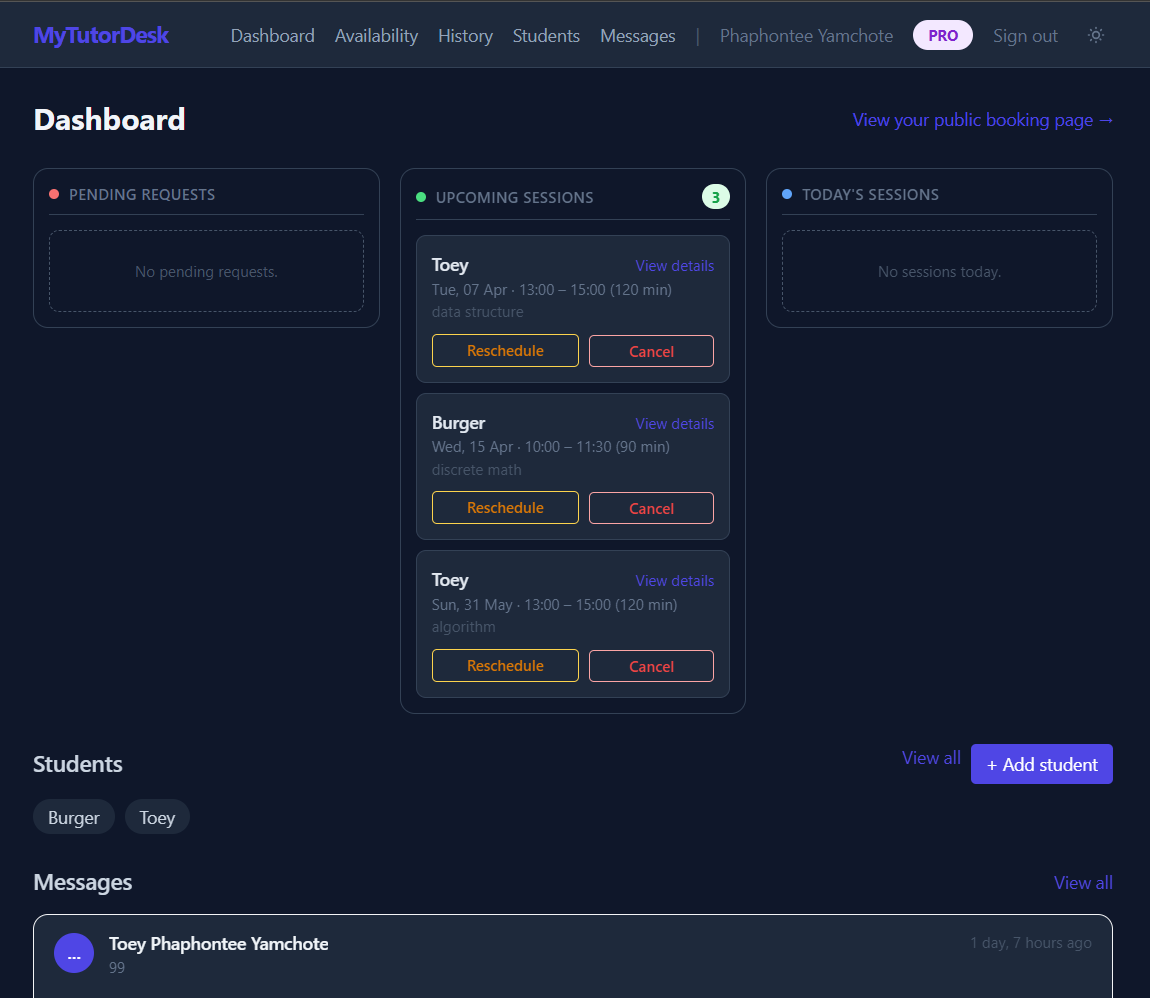Click the green Upcoming Sessions status dot

click(421, 197)
